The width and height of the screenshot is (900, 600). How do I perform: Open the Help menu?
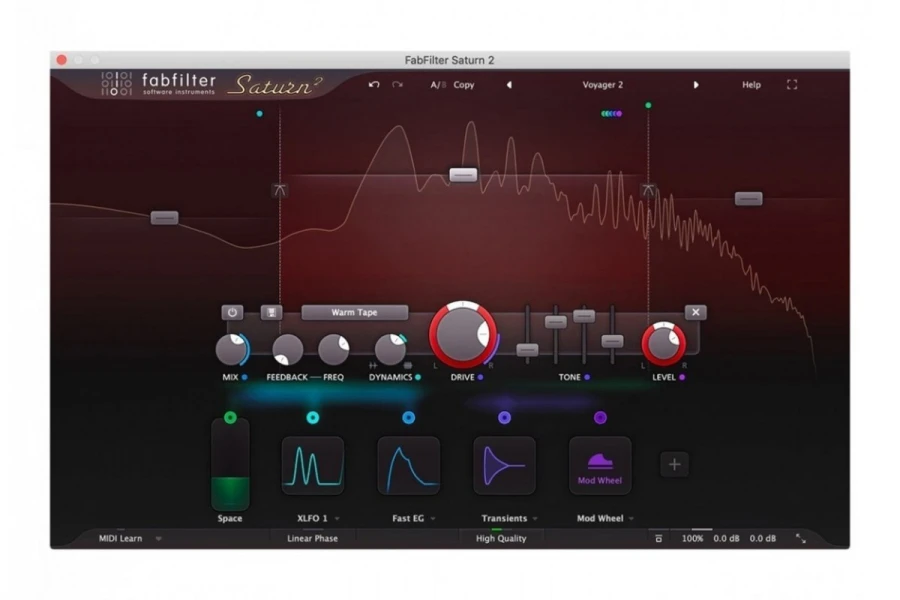[x=751, y=84]
